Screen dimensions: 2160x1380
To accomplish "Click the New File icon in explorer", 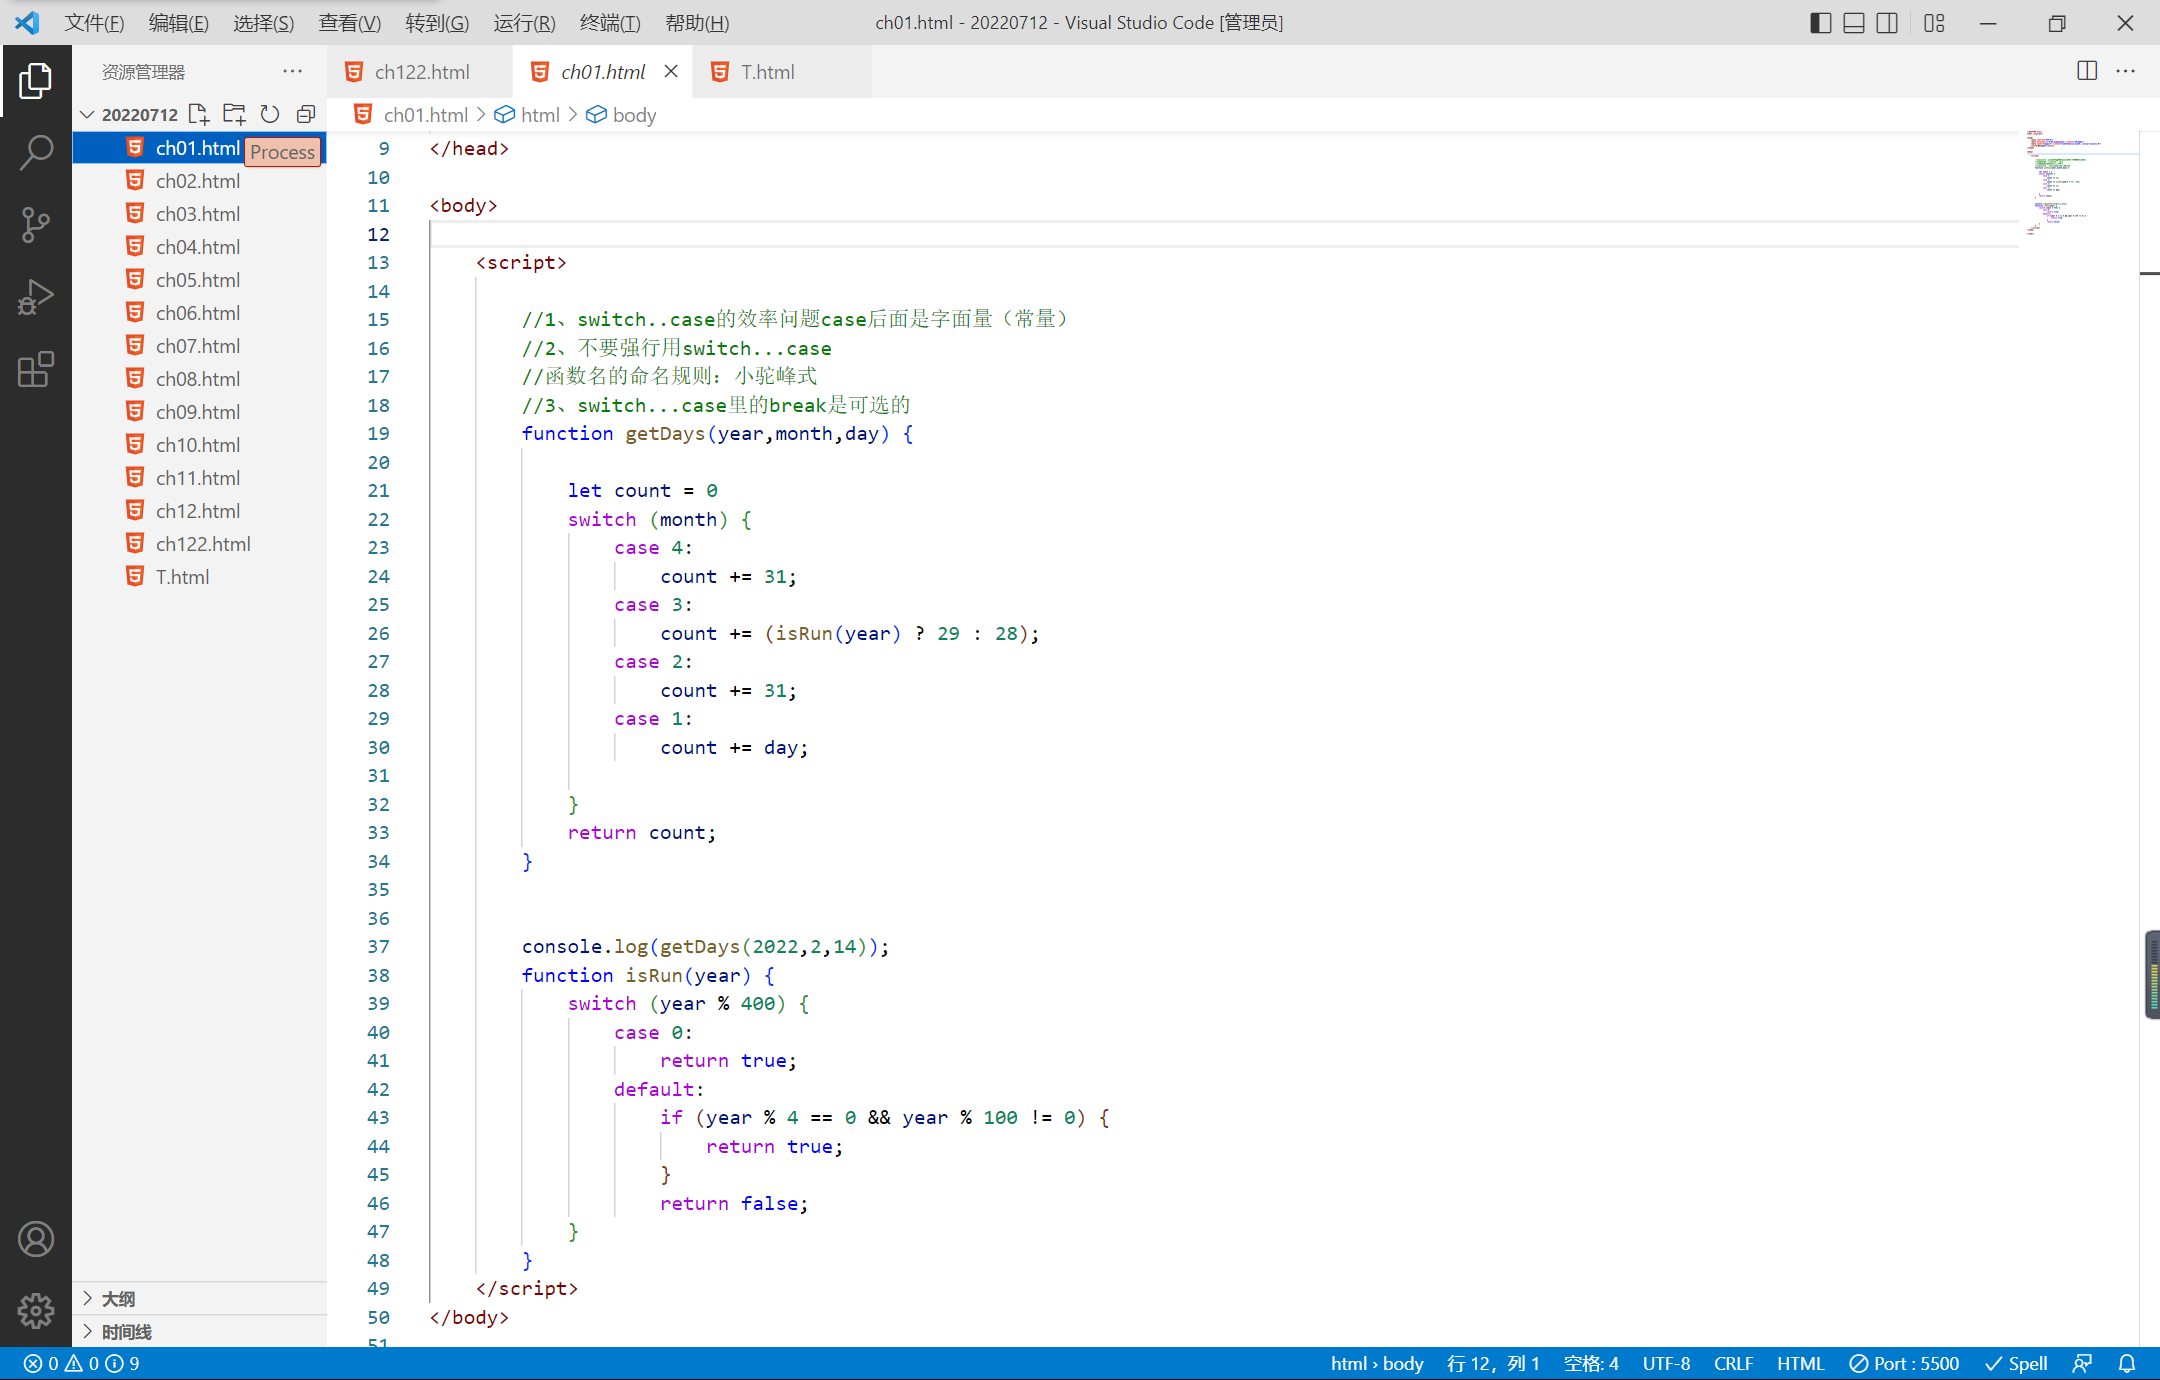I will [198, 114].
